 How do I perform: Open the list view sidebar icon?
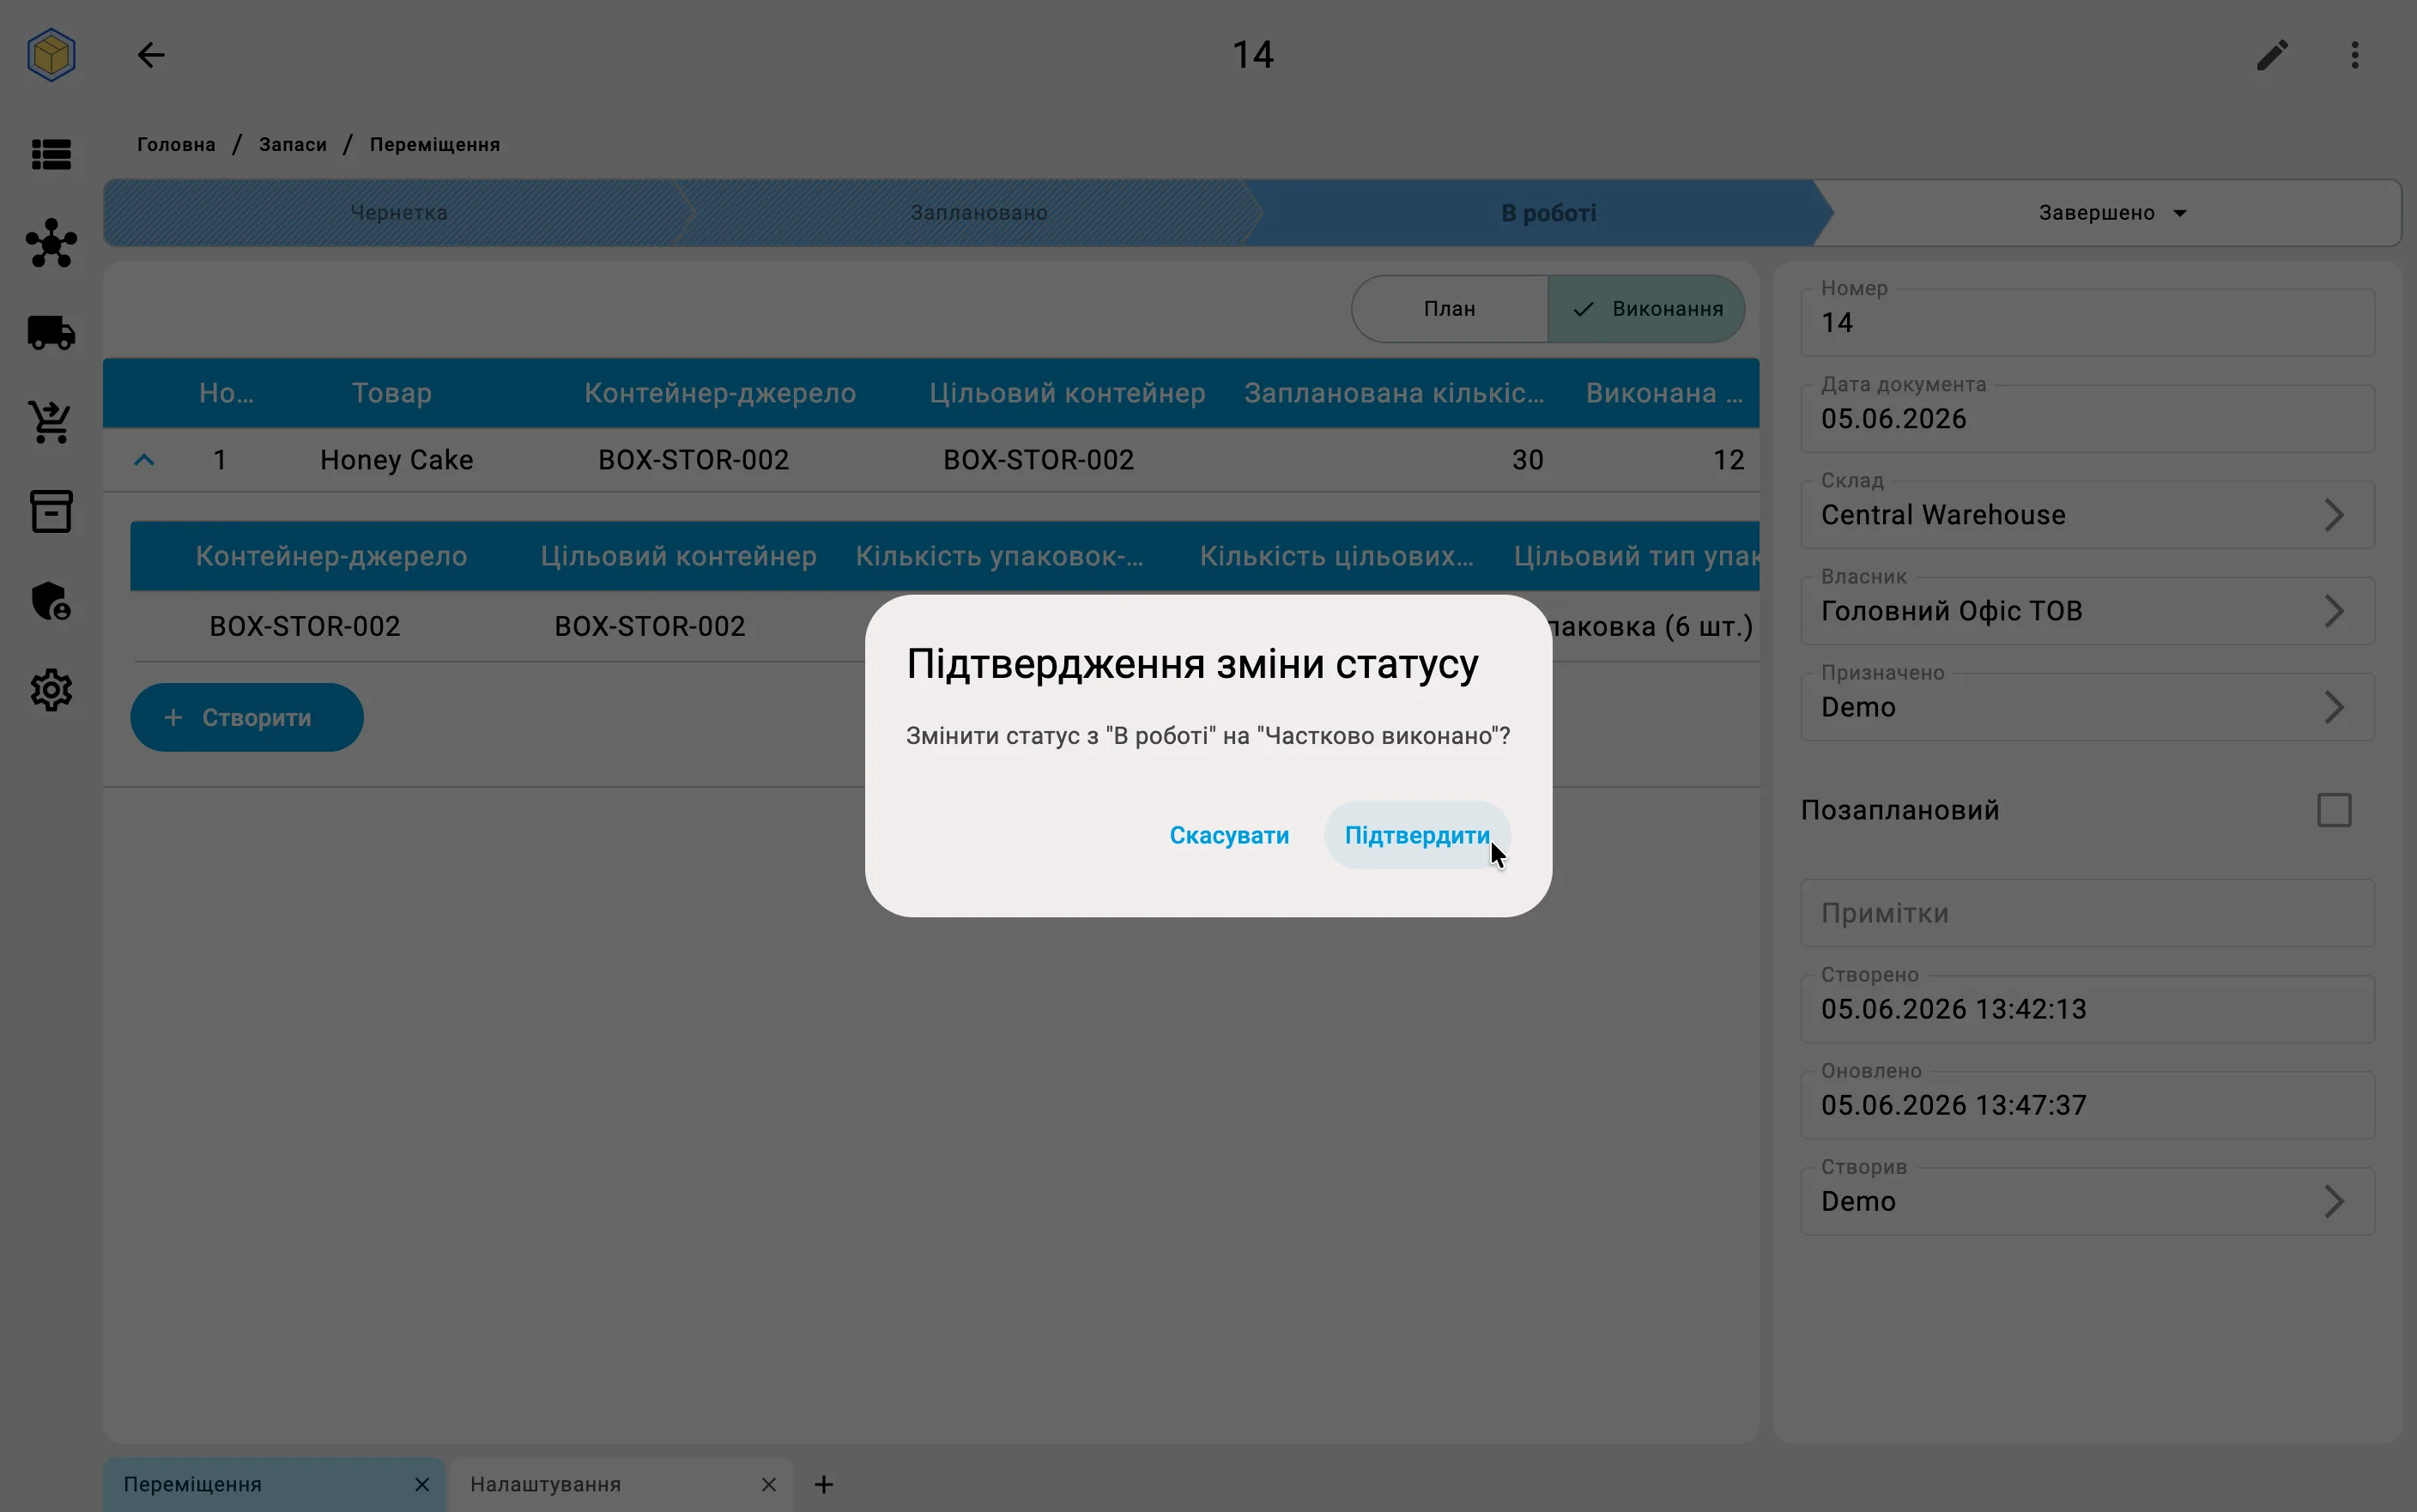click(51, 154)
